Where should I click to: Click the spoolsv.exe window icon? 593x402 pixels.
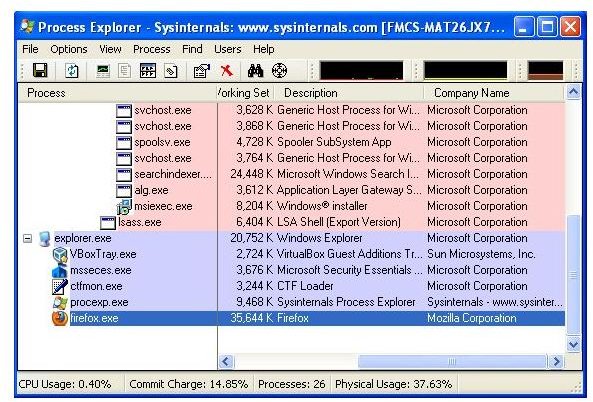click(x=124, y=143)
